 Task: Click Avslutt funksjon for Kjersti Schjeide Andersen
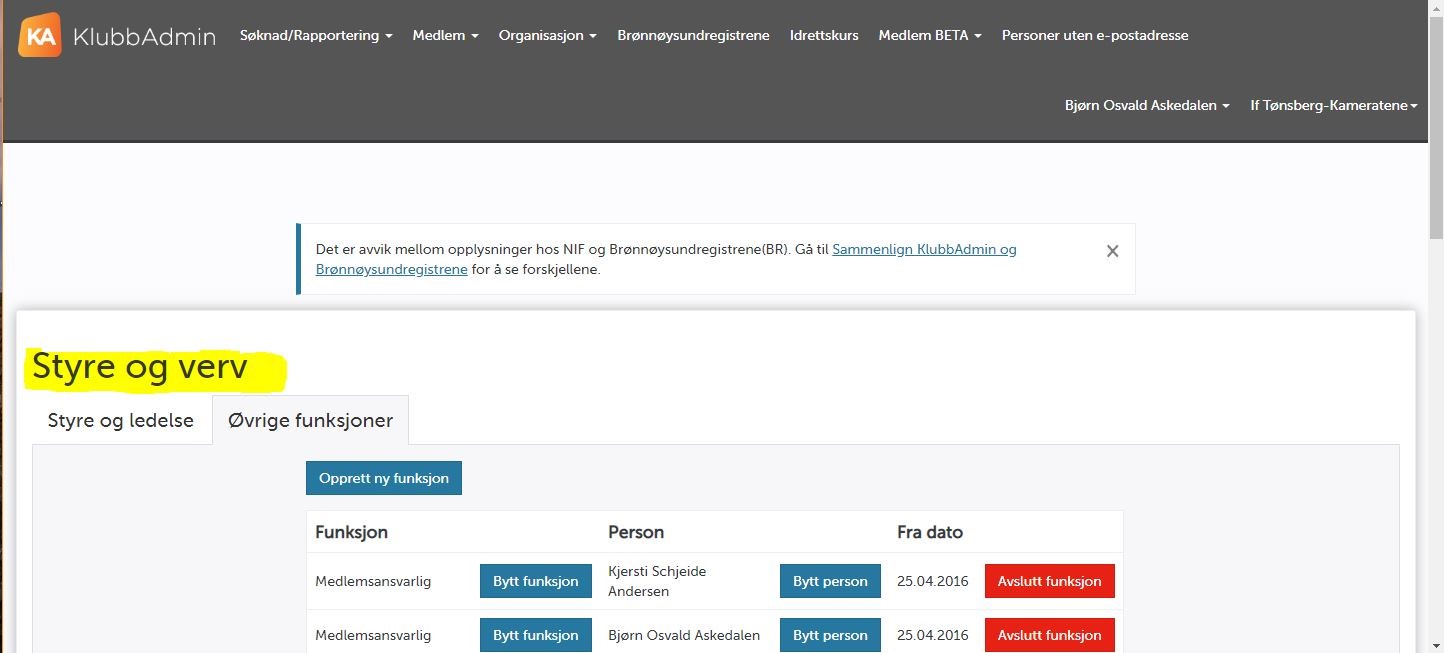[x=1049, y=581]
